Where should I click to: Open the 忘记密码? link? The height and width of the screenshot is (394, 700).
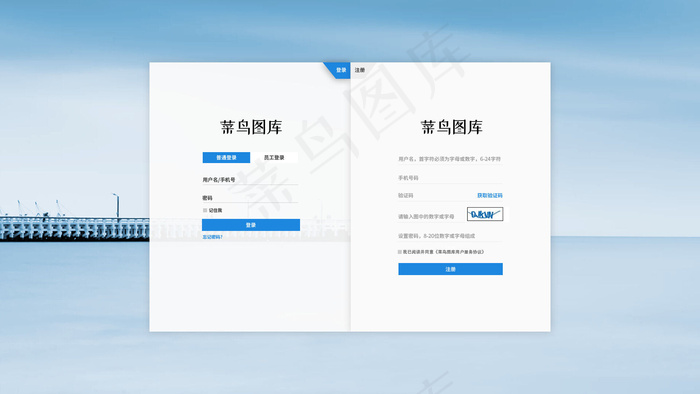(x=212, y=237)
